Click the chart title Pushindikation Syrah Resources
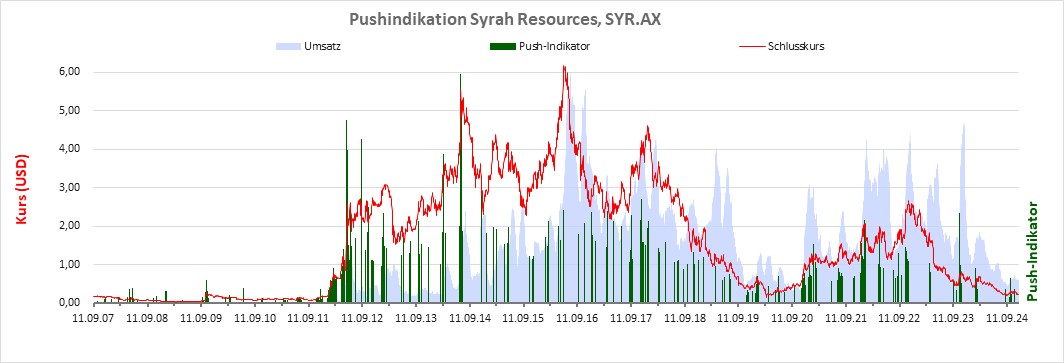This screenshot has height=363, width=1064. pos(505,19)
